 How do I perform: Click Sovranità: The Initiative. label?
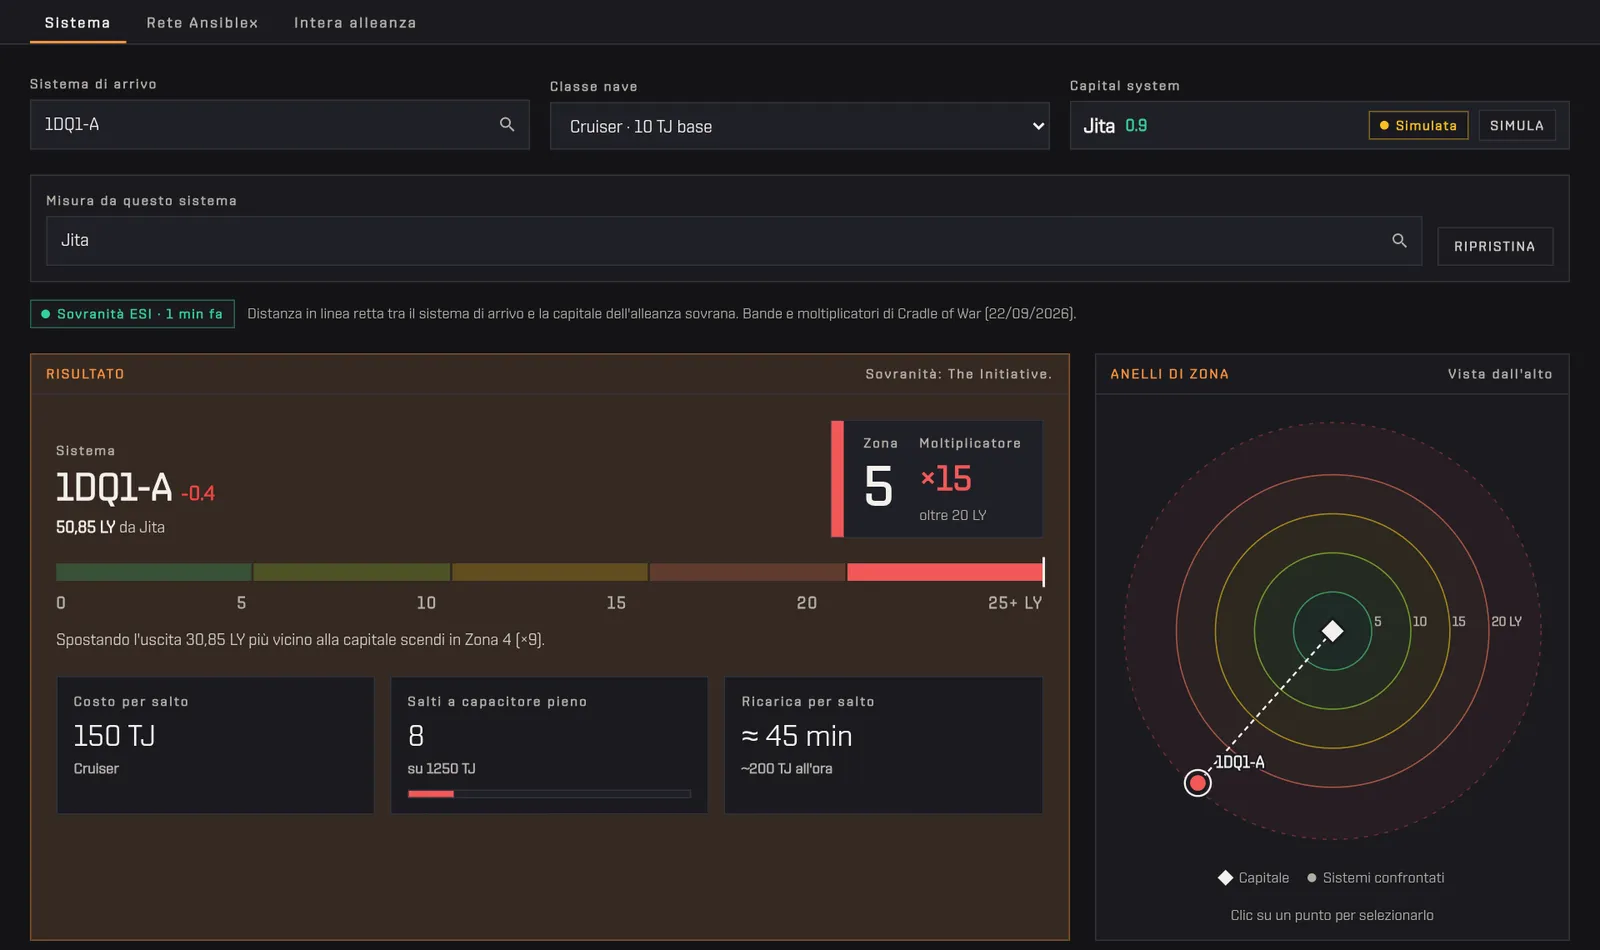958,374
